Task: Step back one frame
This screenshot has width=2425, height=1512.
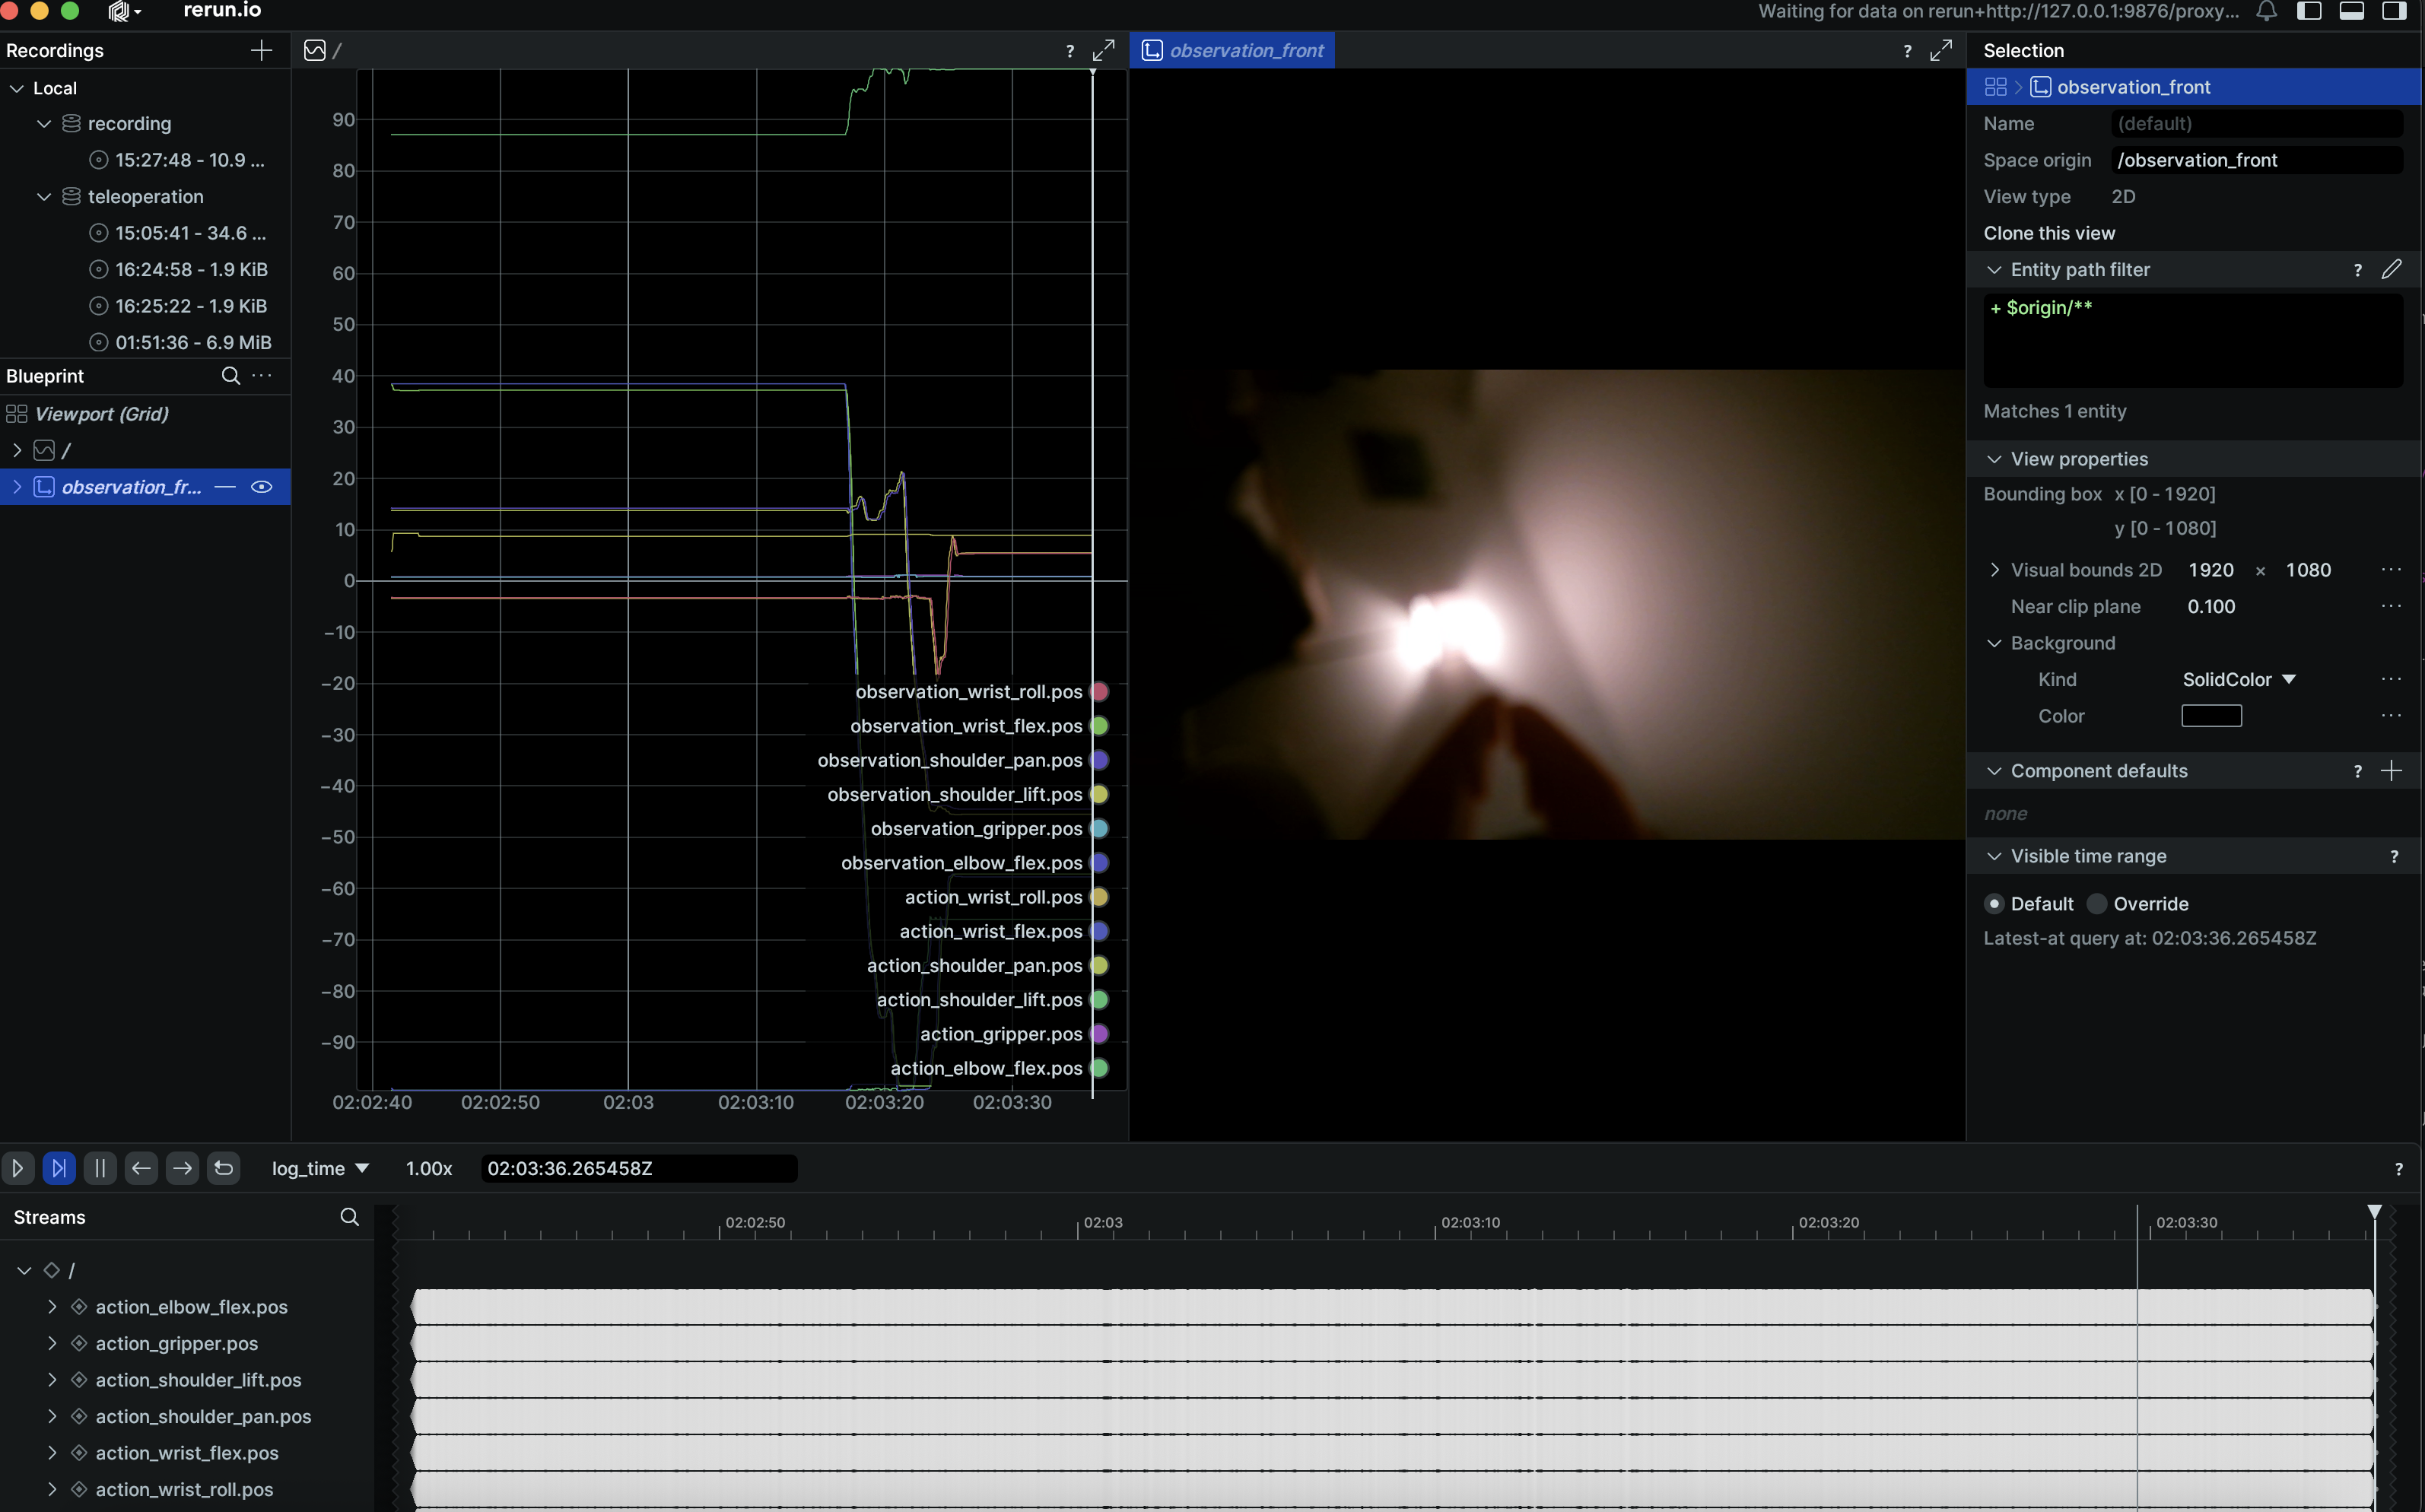Action: point(141,1168)
